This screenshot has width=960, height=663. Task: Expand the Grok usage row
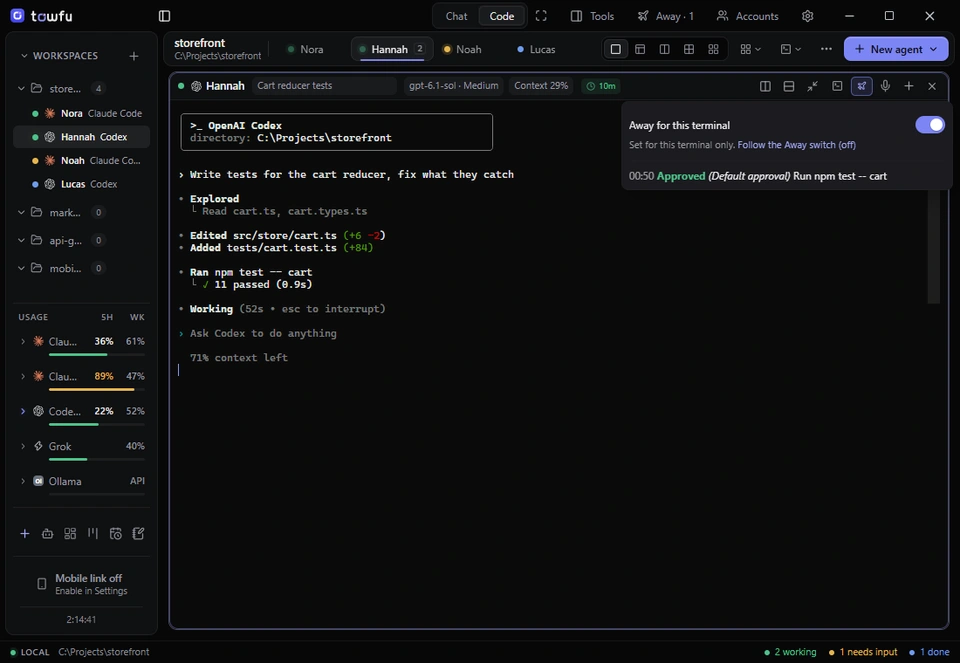(23, 446)
